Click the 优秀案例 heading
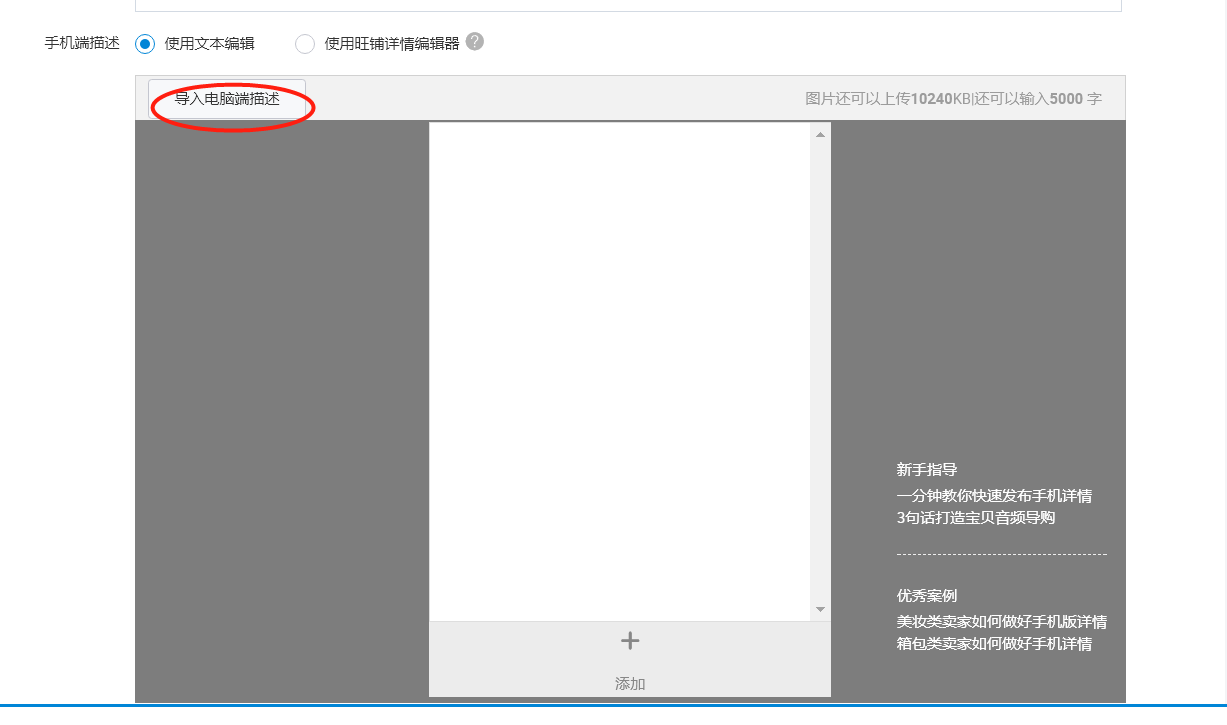Screen dimensions: 1227x725 927,596
